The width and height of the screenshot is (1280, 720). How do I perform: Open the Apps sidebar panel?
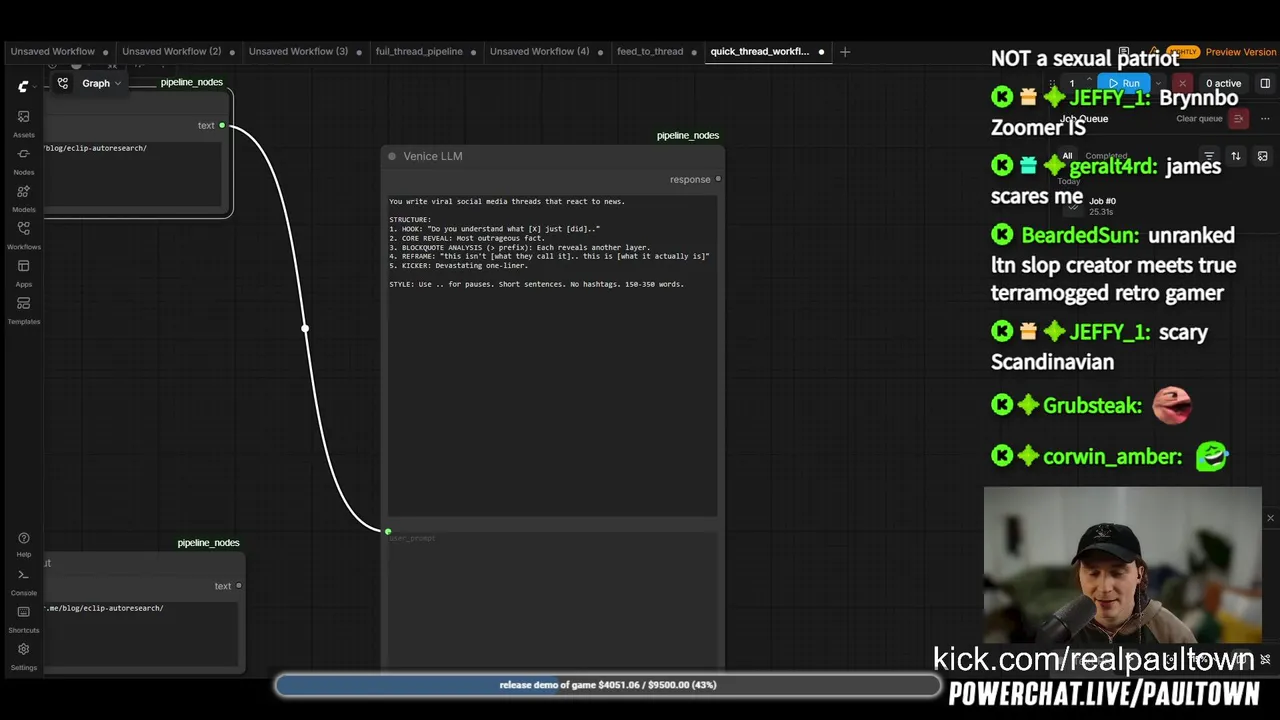pos(23,273)
